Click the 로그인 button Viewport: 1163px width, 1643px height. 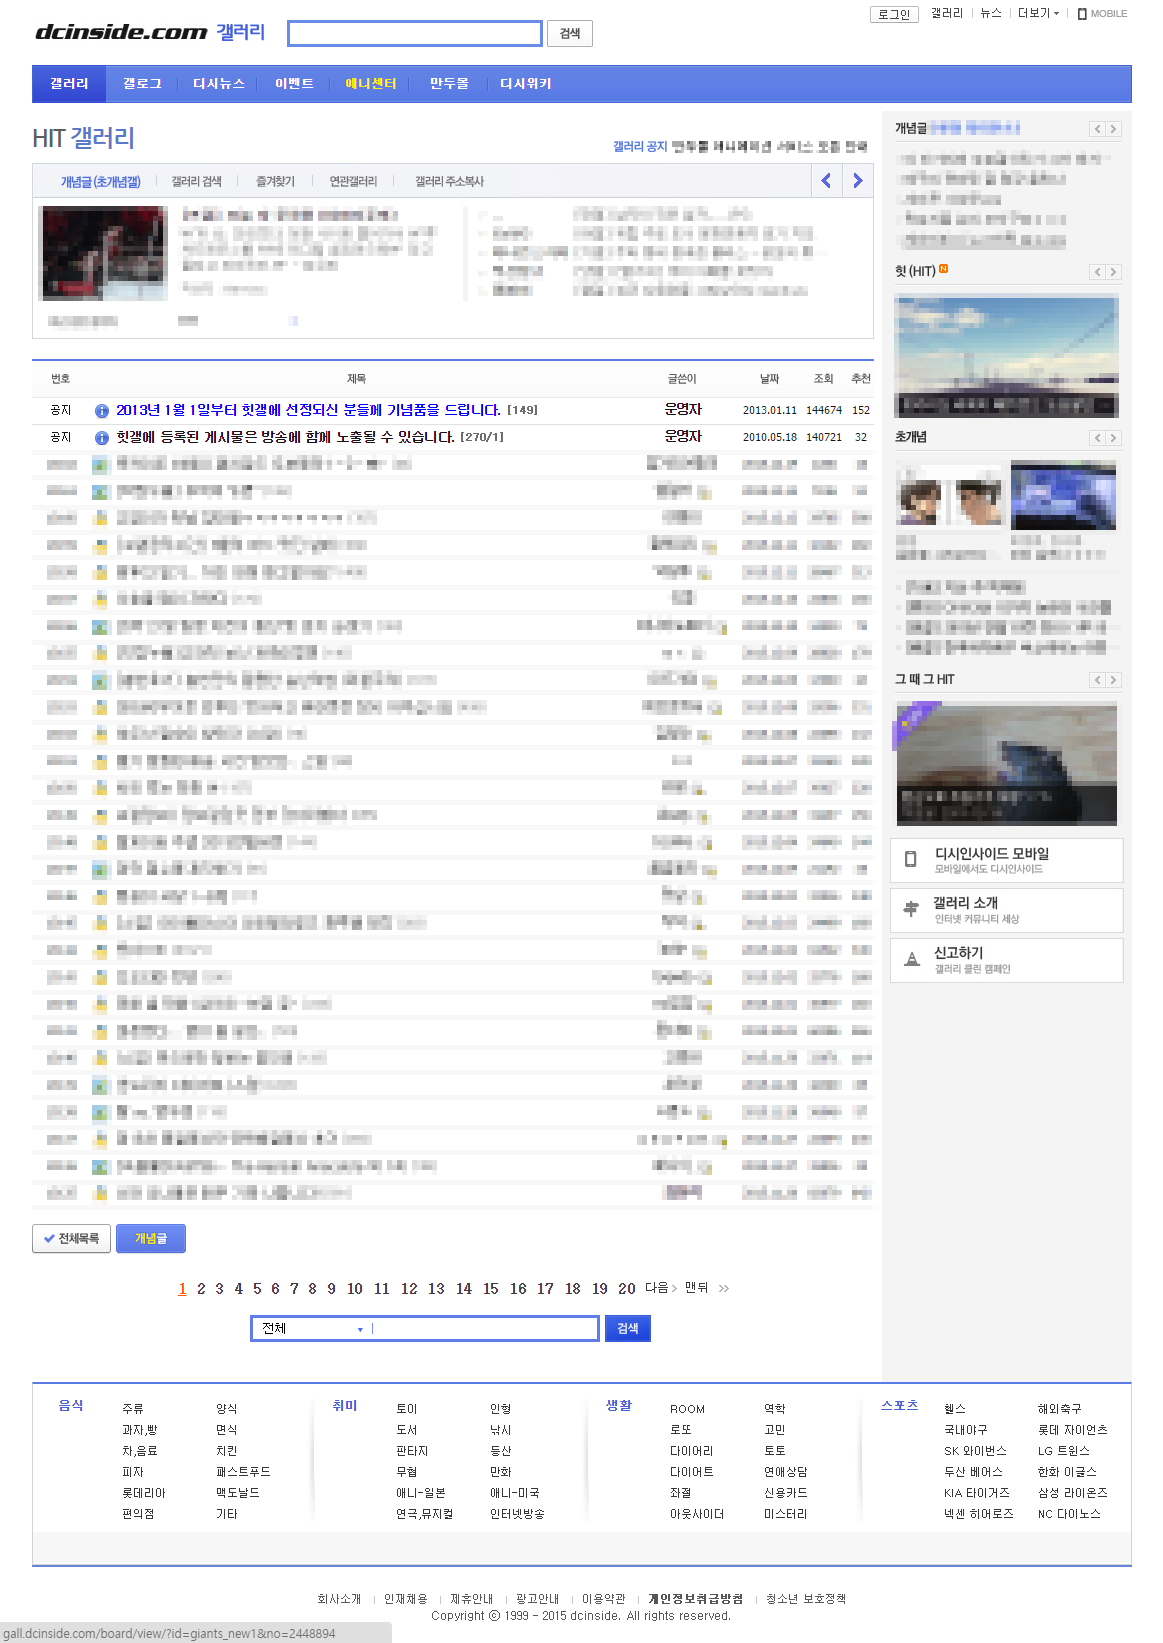[x=894, y=14]
